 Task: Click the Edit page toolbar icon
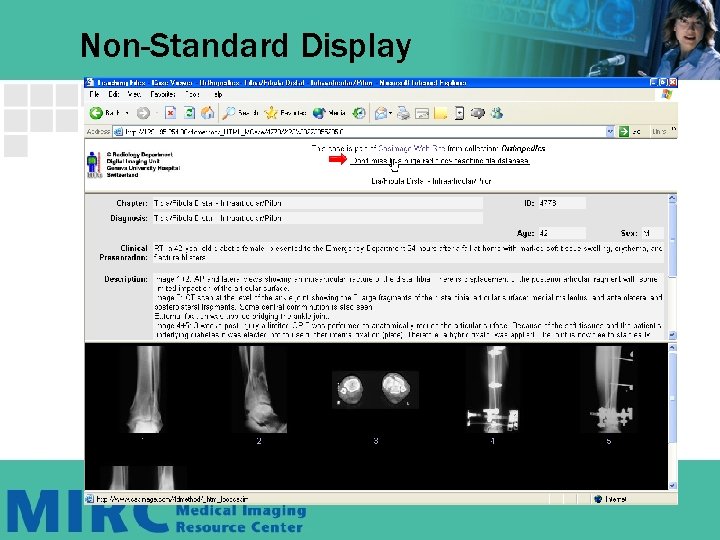tap(422, 113)
